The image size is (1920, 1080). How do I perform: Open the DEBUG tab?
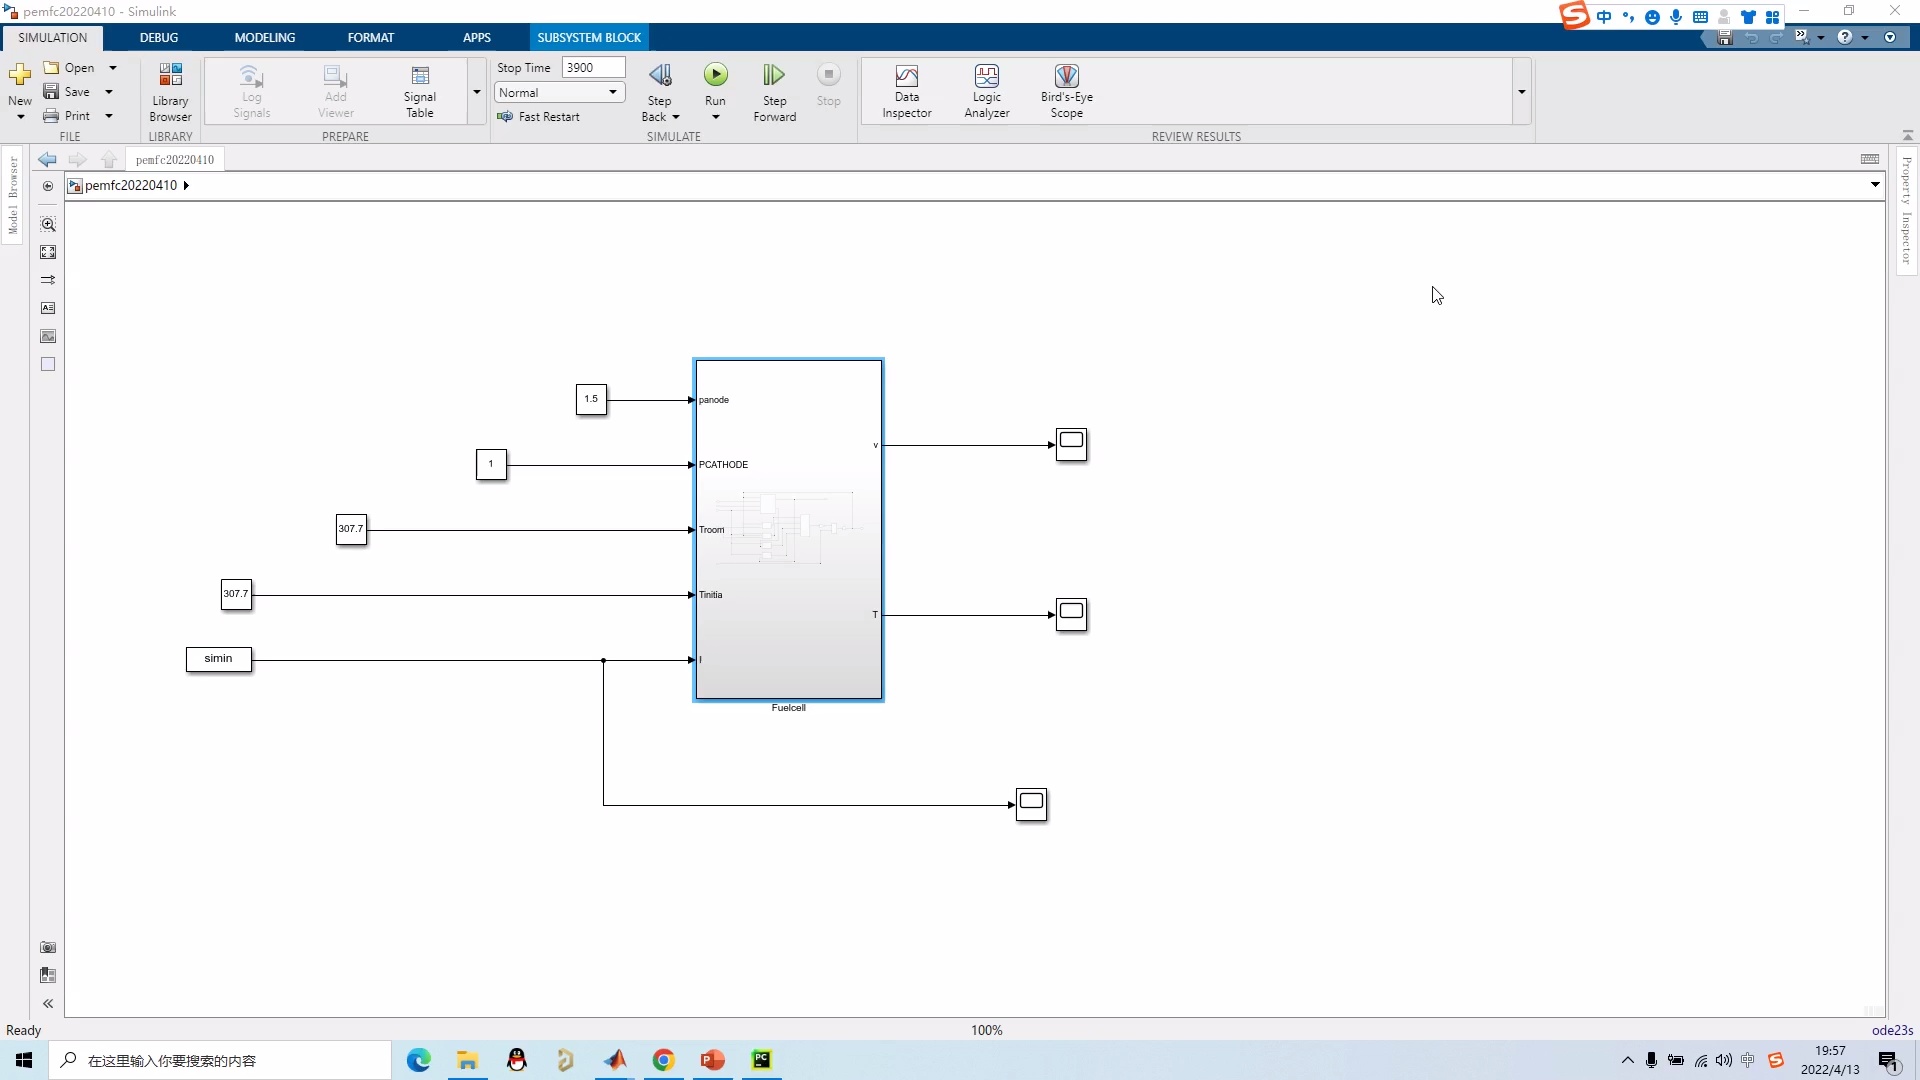[x=158, y=38]
